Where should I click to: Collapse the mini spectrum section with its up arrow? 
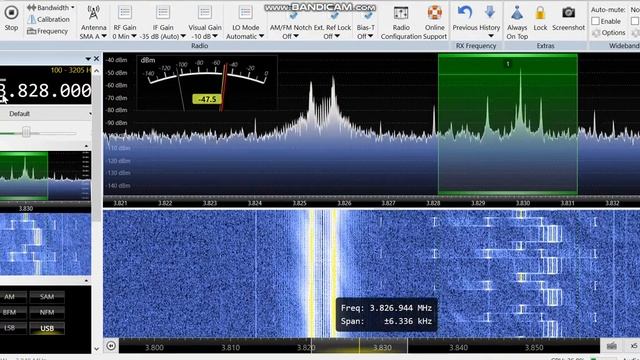click(86, 146)
